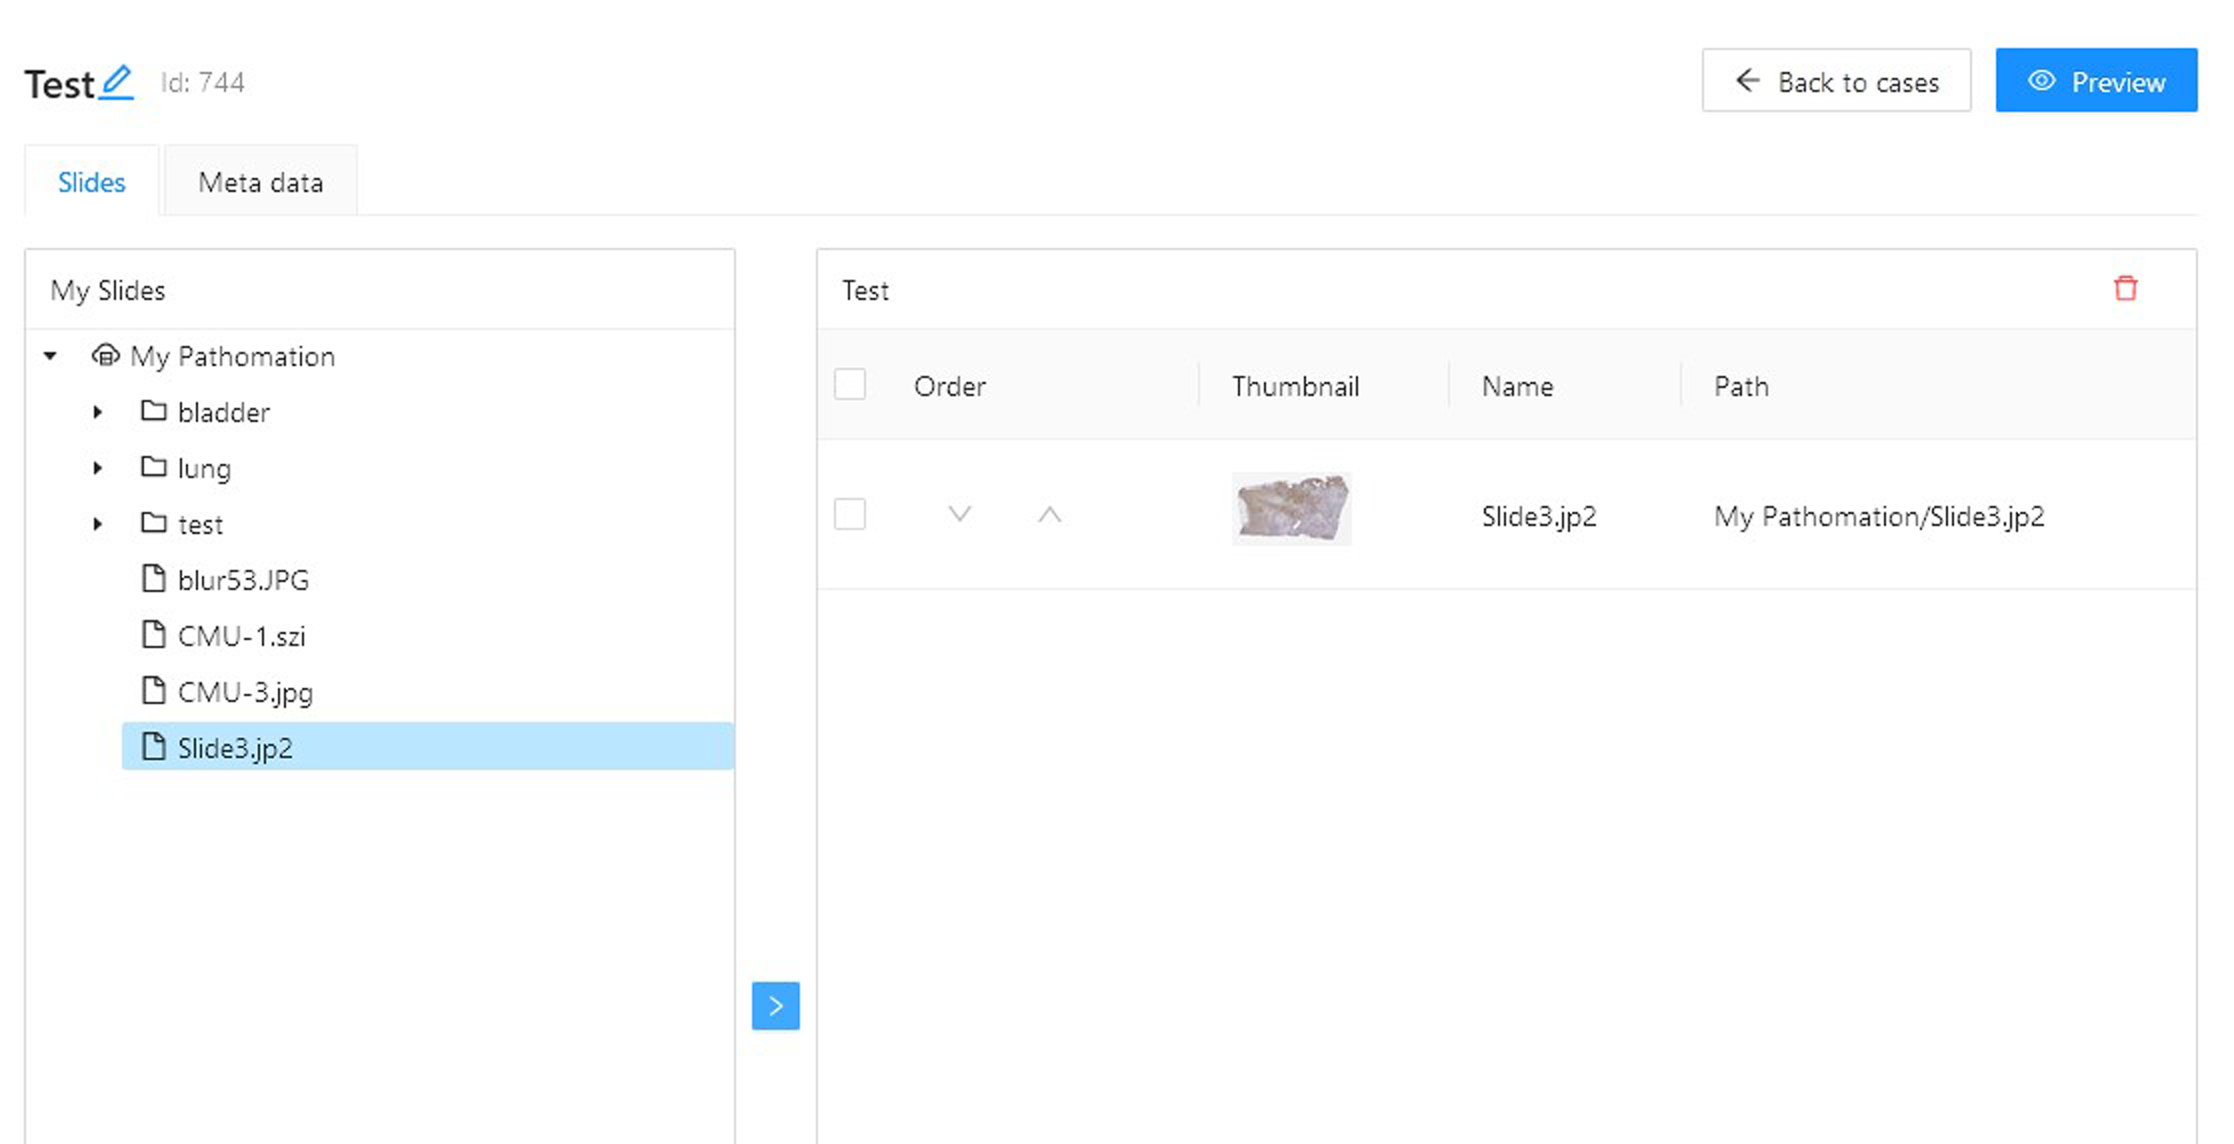Check the select-all checkbox in the table header
The image size is (2234, 1144).
[850, 385]
